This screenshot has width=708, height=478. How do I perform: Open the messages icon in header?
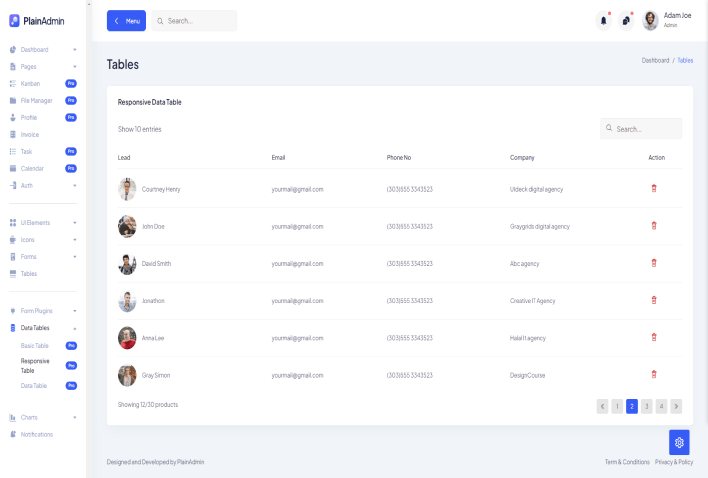point(626,20)
